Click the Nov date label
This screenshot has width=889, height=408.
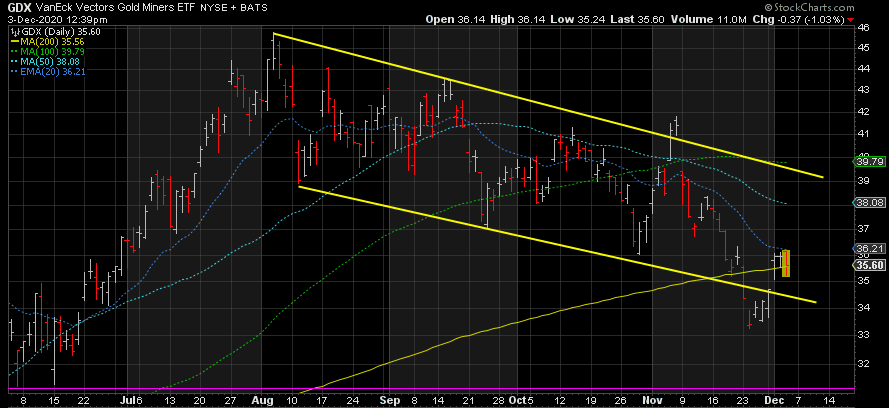(652, 400)
